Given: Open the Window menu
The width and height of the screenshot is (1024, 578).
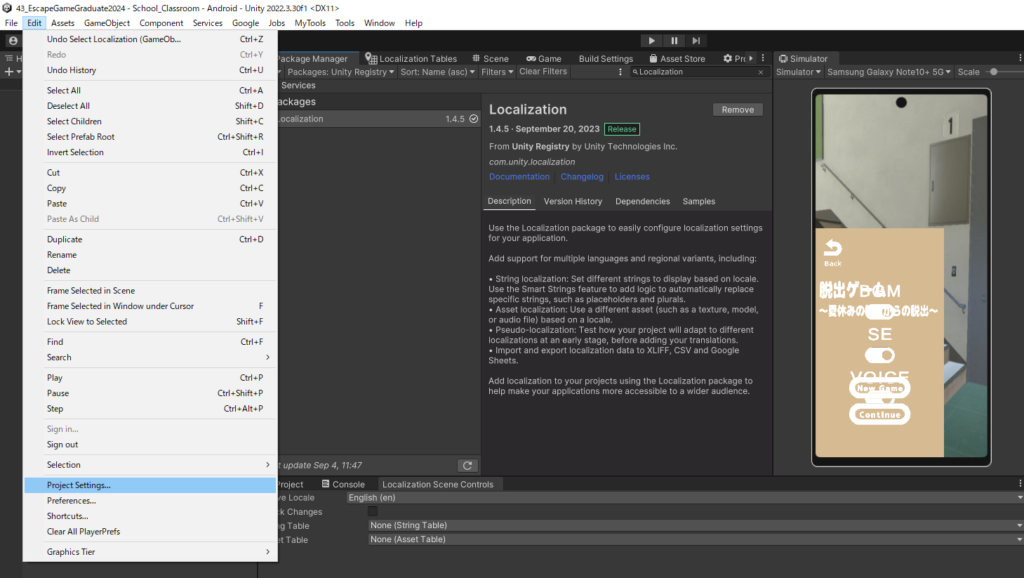Looking at the screenshot, I should [379, 23].
